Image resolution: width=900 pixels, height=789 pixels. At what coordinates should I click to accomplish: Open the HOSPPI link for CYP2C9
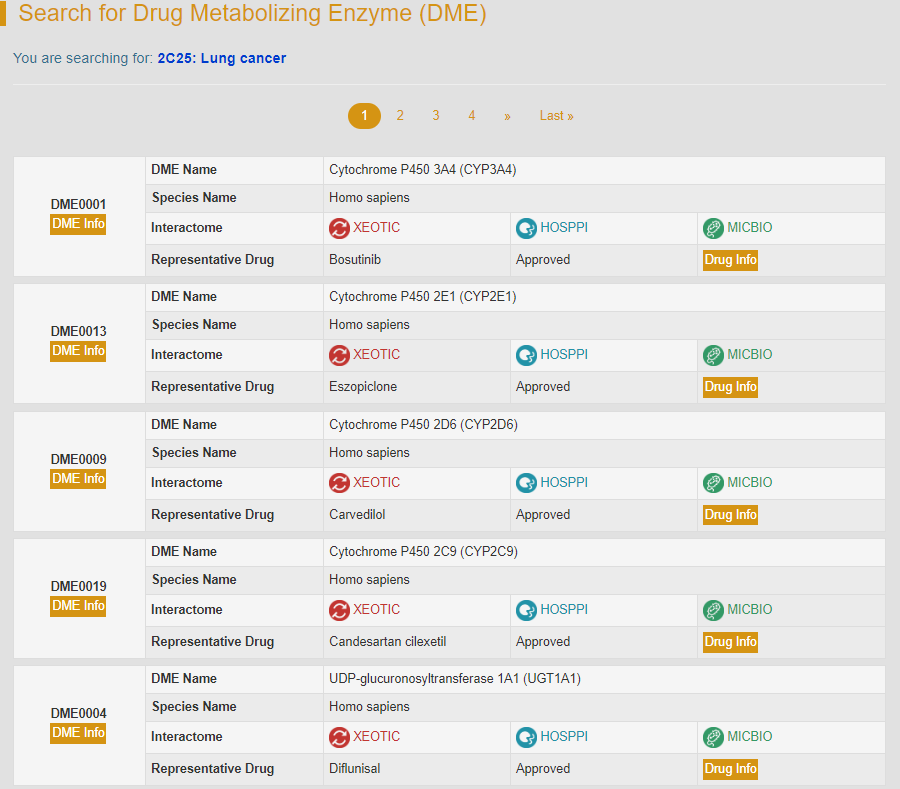tap(563, 610)
